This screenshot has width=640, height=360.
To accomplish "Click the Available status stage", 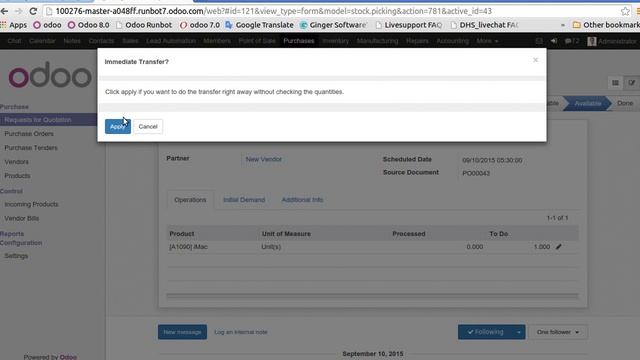I will pos(587,103).
